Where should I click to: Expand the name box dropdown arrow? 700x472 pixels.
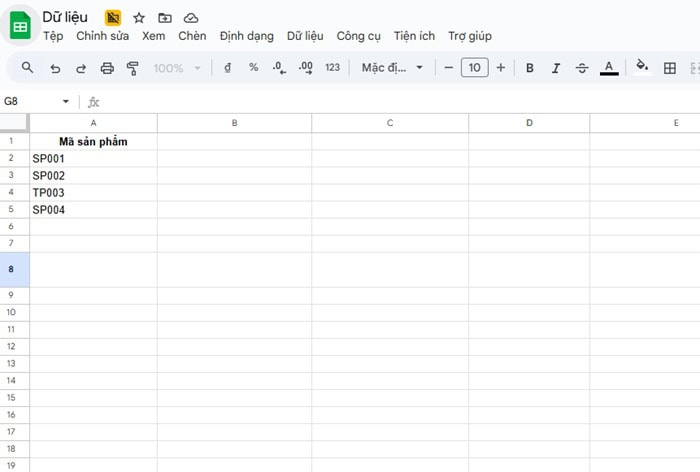66,102
